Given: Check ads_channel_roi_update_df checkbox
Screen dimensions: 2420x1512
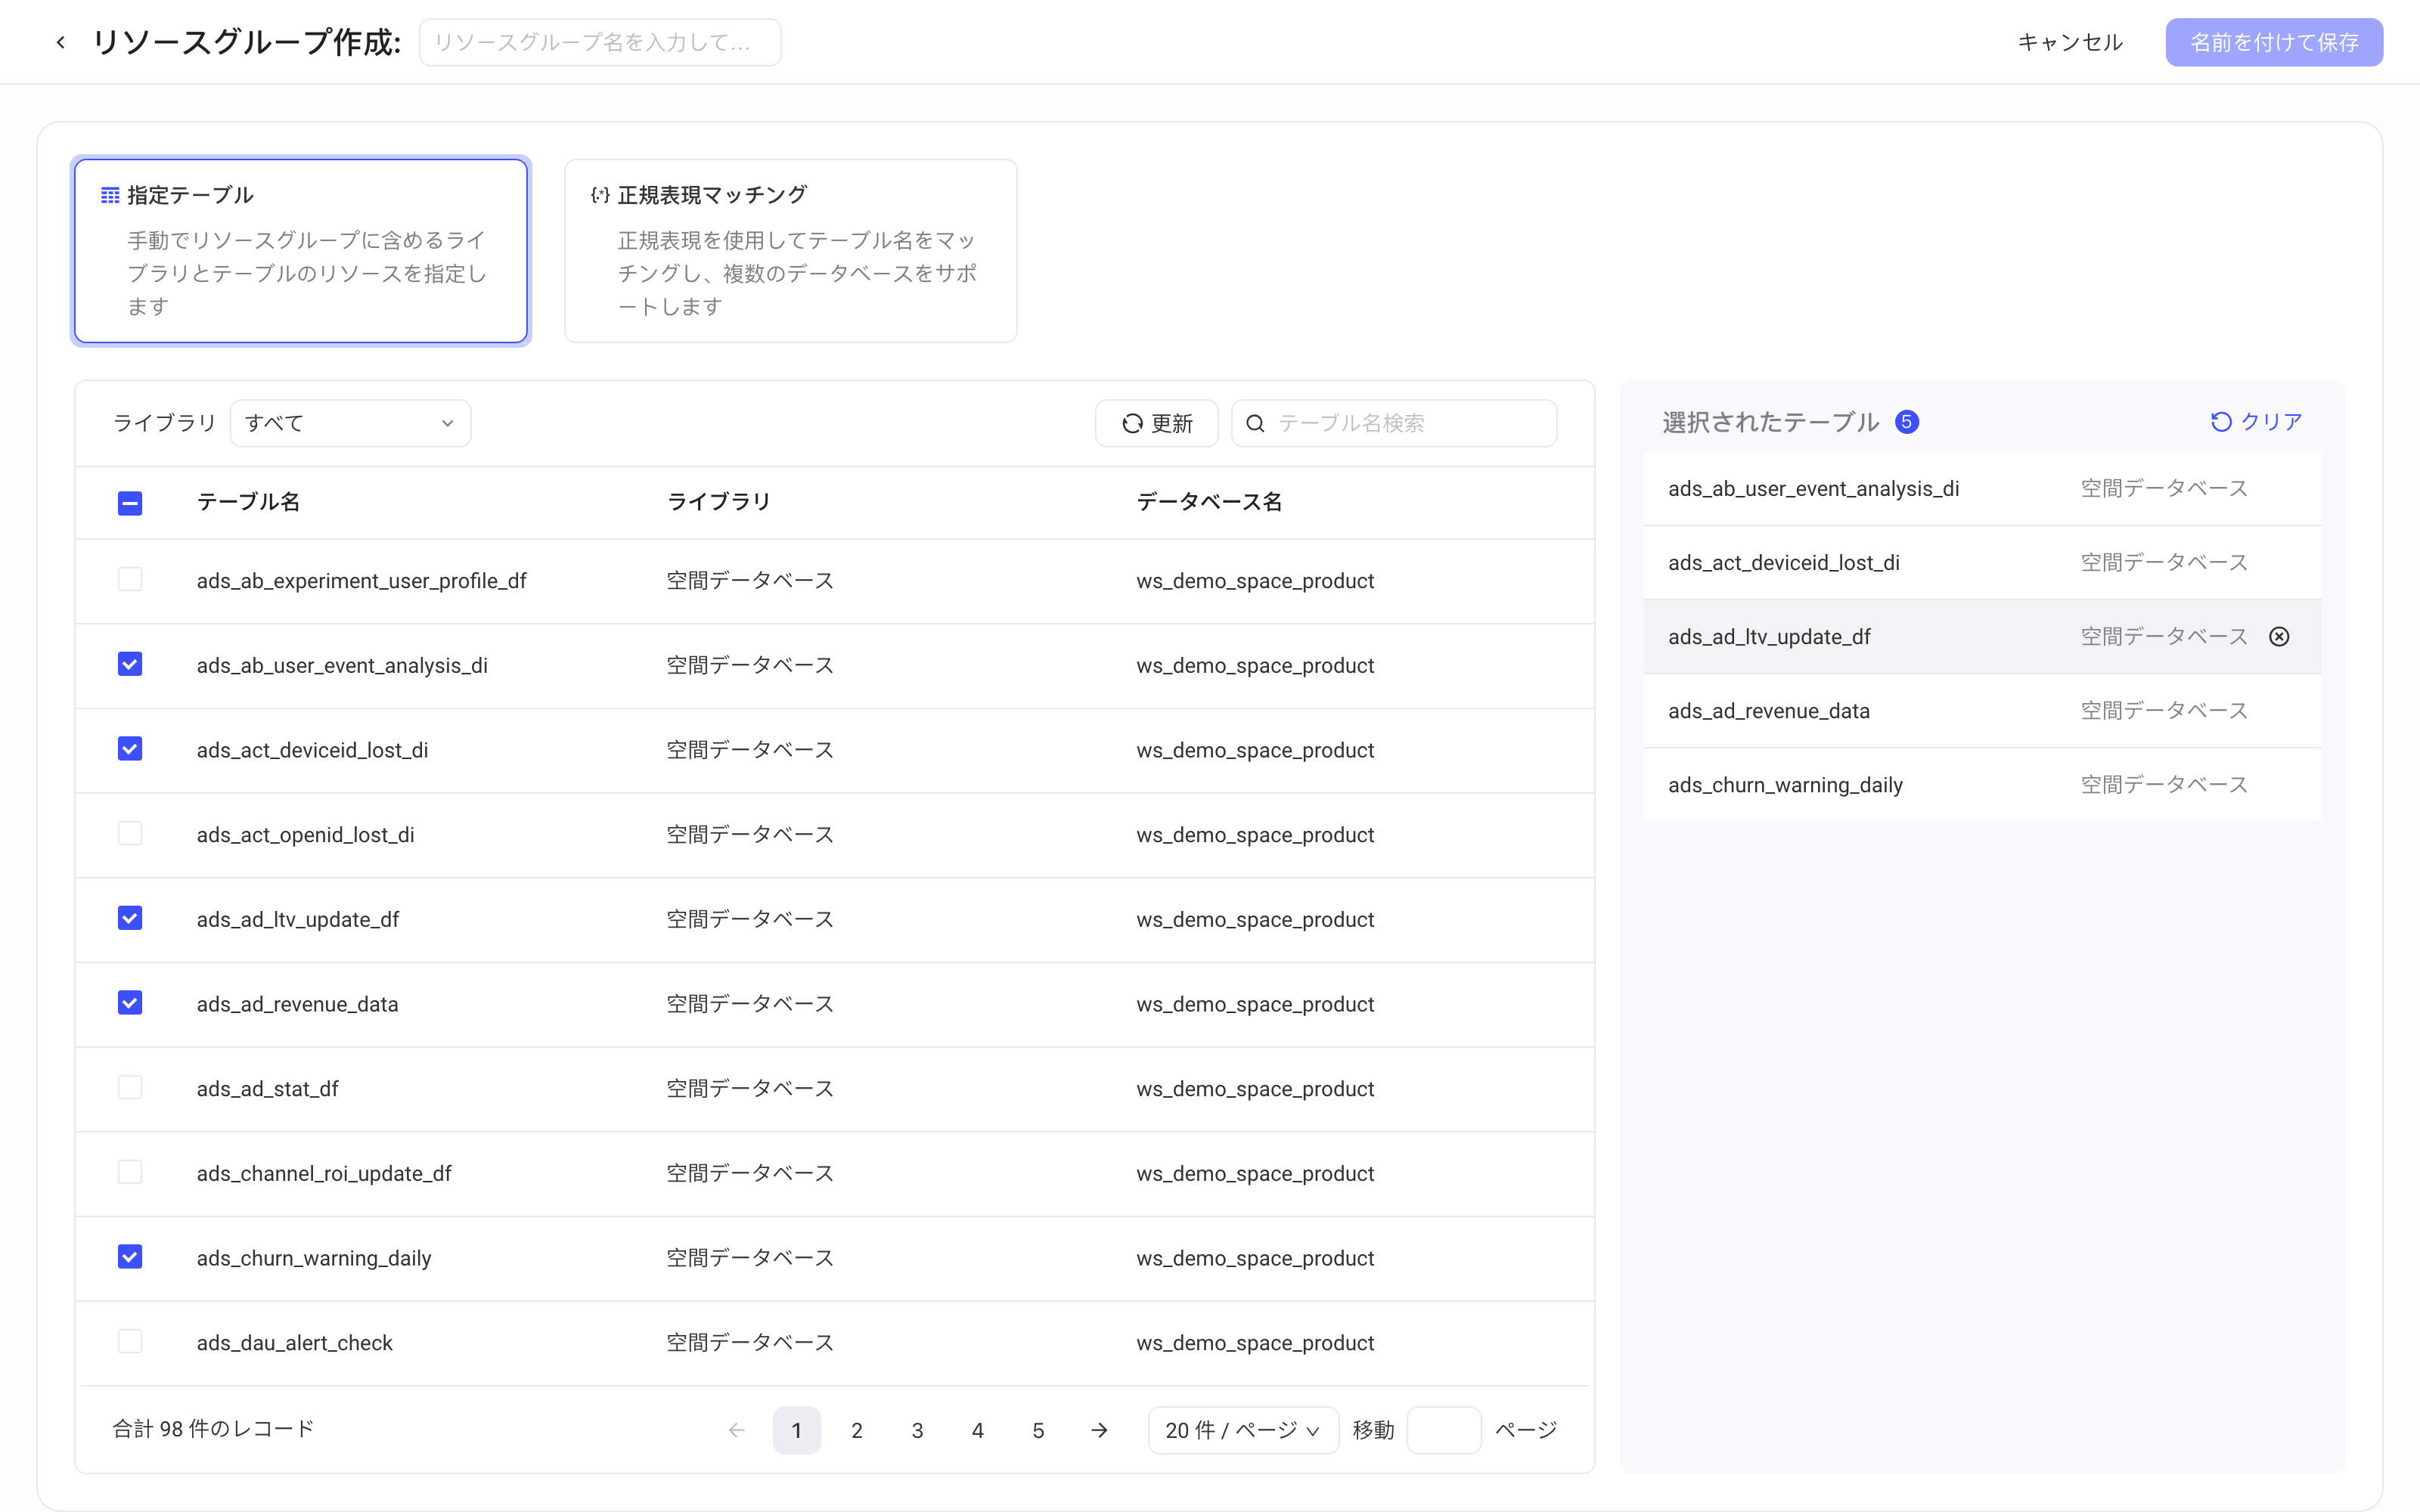Looking at the screenshot, I should (130, 1172).
